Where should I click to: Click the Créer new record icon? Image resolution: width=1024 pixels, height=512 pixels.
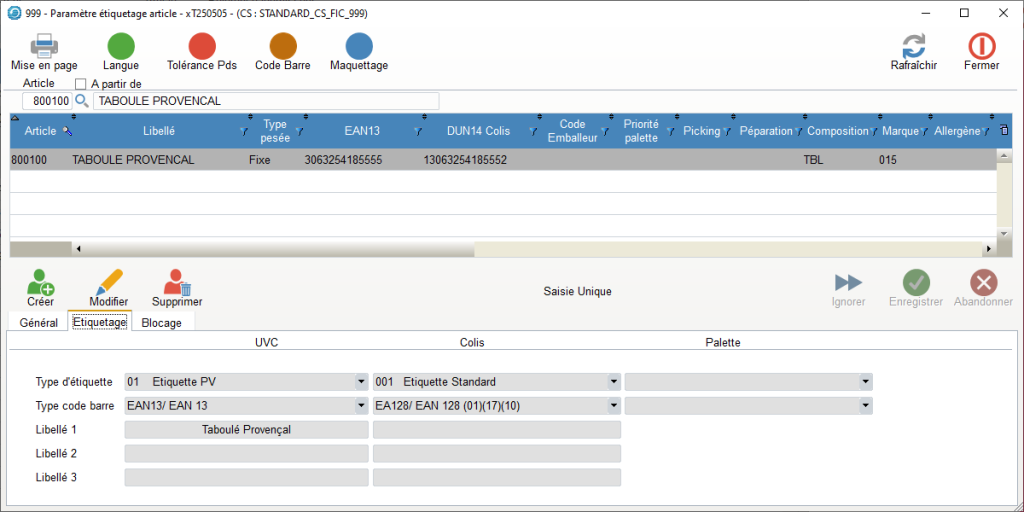click(x=41, y=283)
